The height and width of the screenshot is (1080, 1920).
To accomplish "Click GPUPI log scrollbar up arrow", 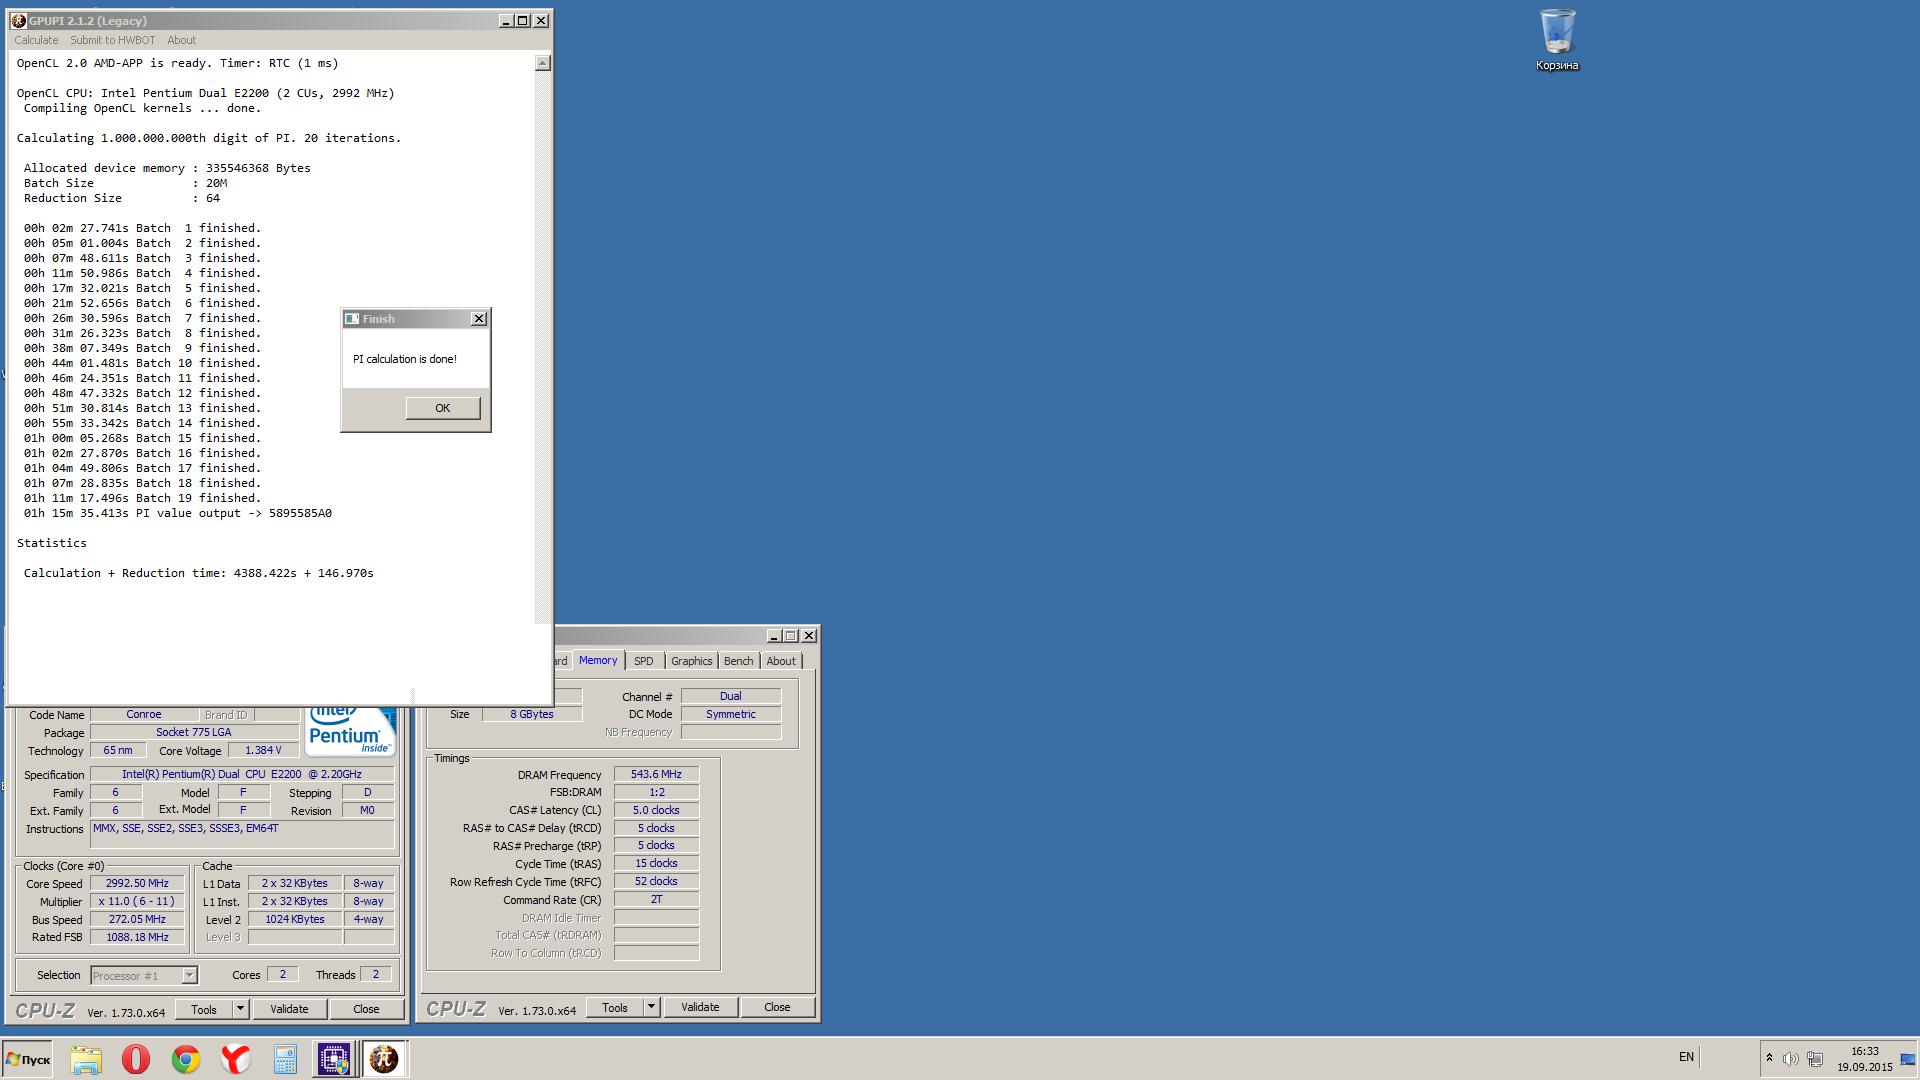I will pos(542,63).
